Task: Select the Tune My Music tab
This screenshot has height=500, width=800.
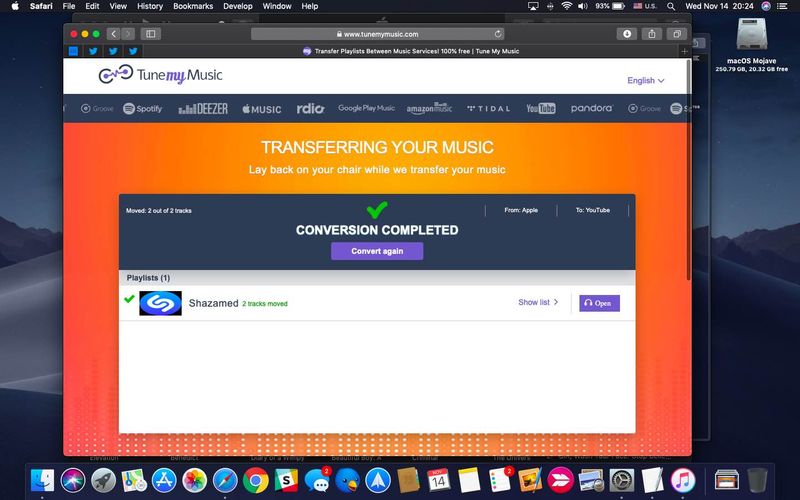Action: (x=411, y=51)
